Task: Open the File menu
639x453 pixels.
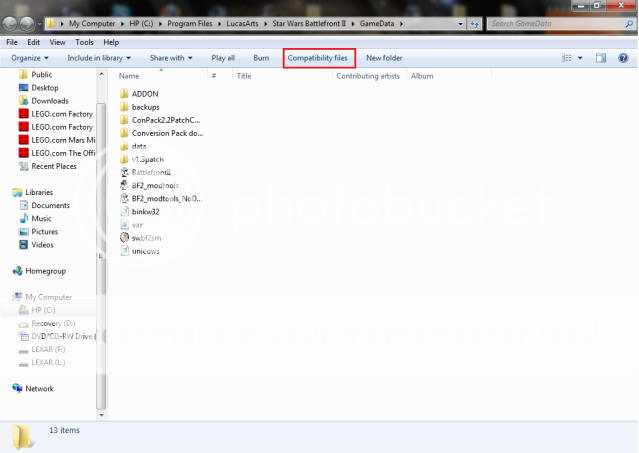Action: pos(12,42)
